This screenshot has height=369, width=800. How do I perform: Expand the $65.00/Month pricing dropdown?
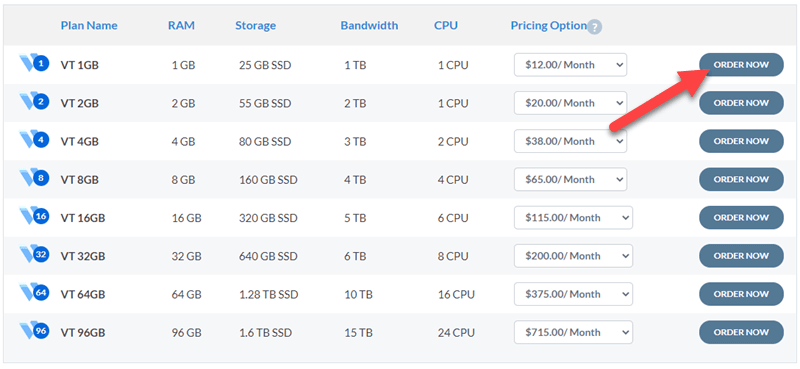pos(570,180)
